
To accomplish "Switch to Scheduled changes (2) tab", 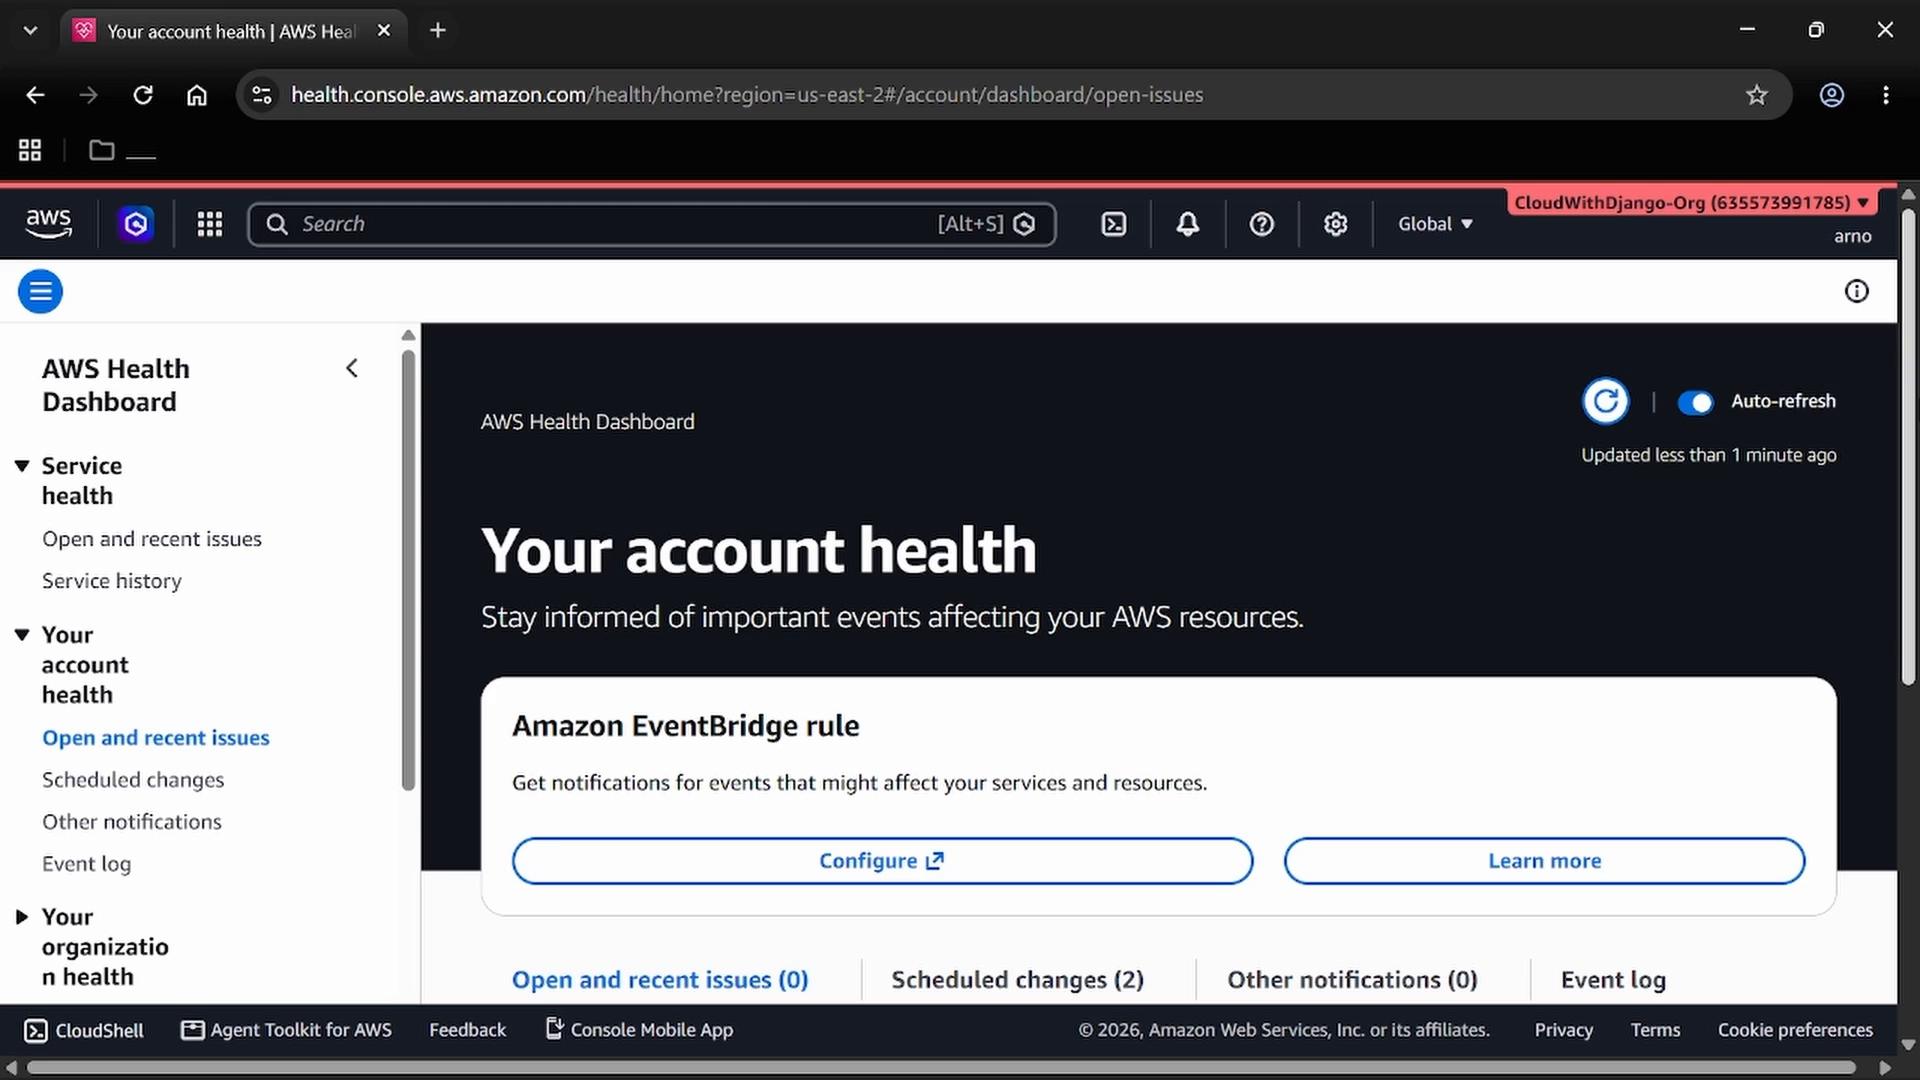I will (x=1017, y=980).
